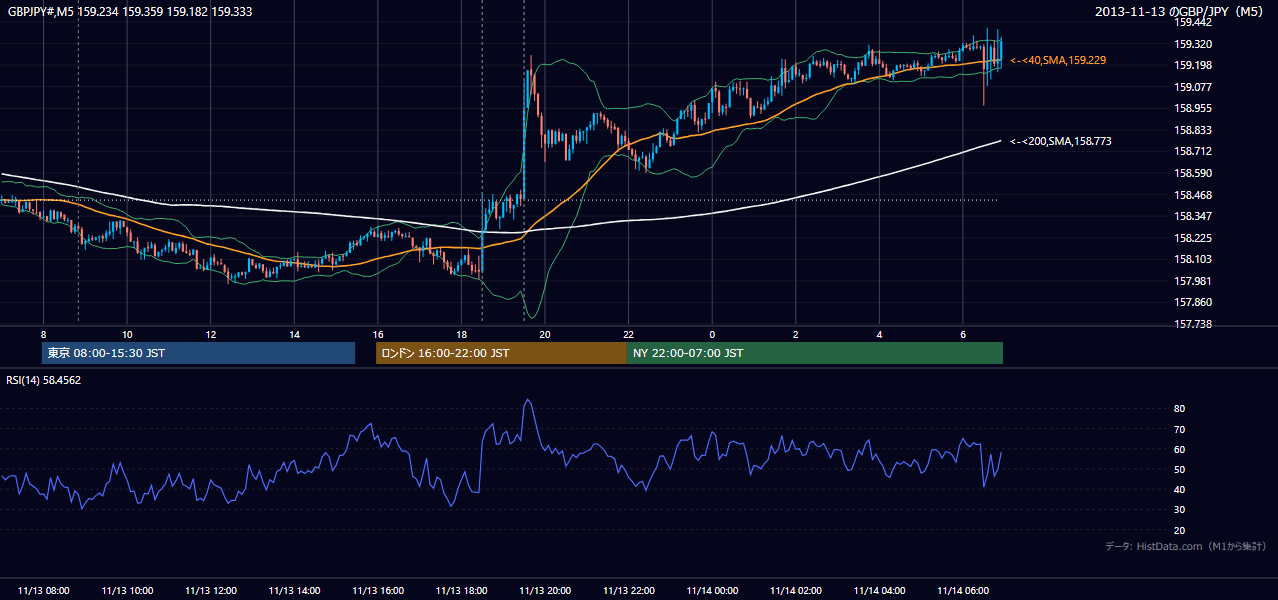This screenshot has width=1278, height=600.
Task: Click RSI scale value 60
Action: click(x=1180, y=449)
